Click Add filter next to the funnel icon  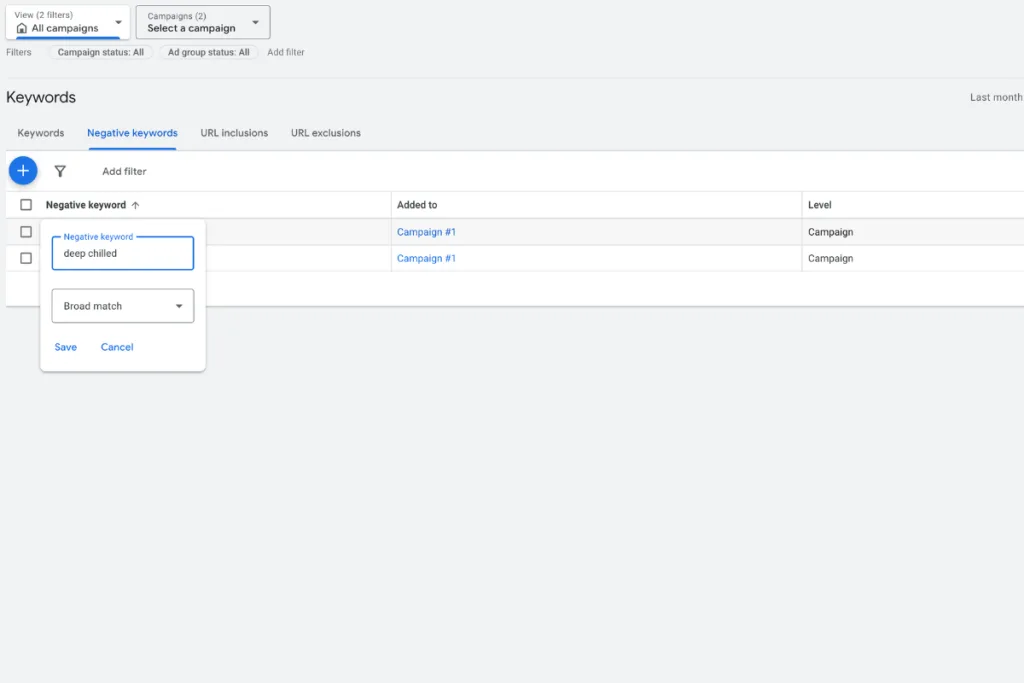point(124,171)
